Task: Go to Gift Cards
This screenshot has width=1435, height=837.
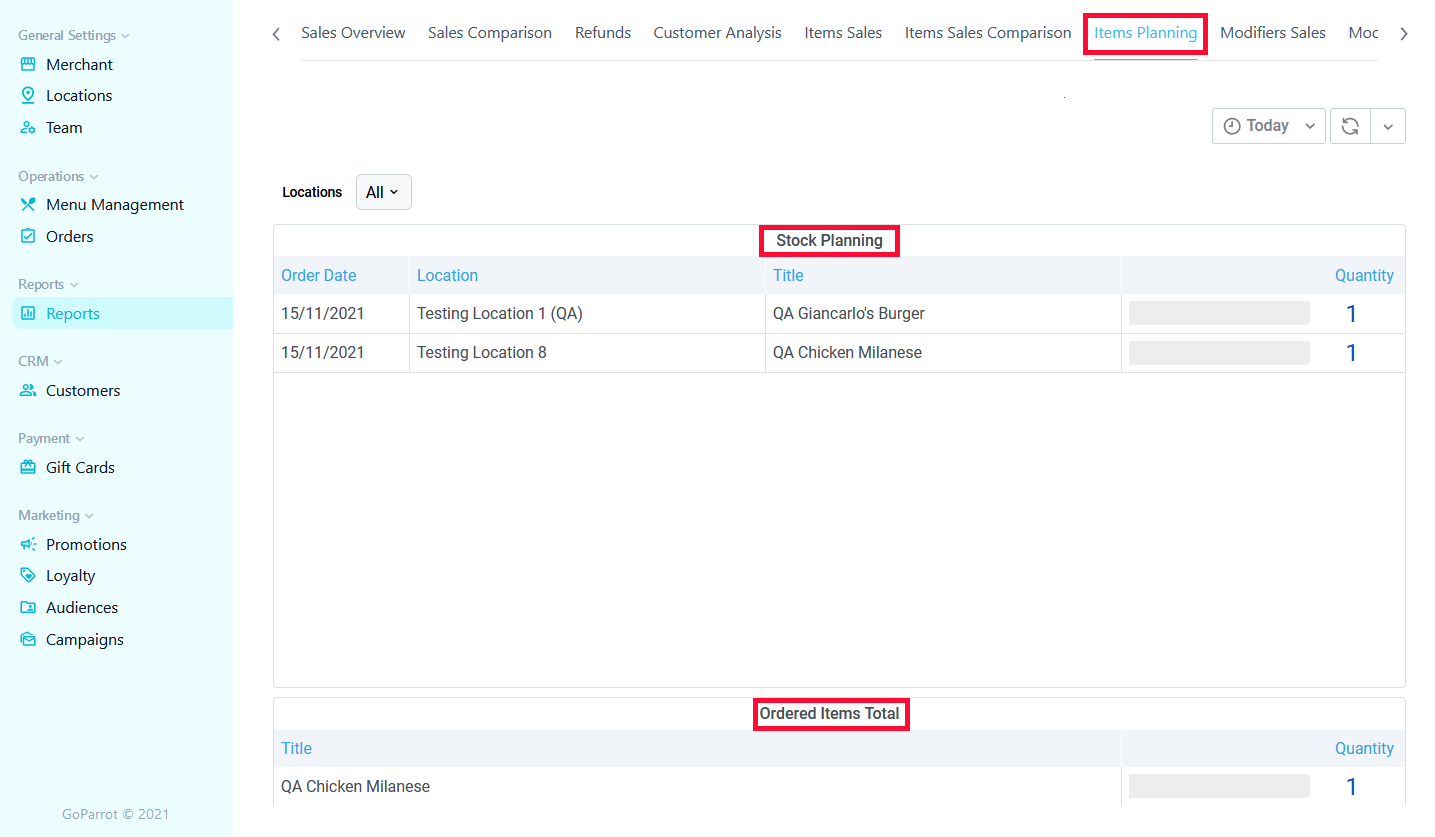Action: (x=80, y=467)
